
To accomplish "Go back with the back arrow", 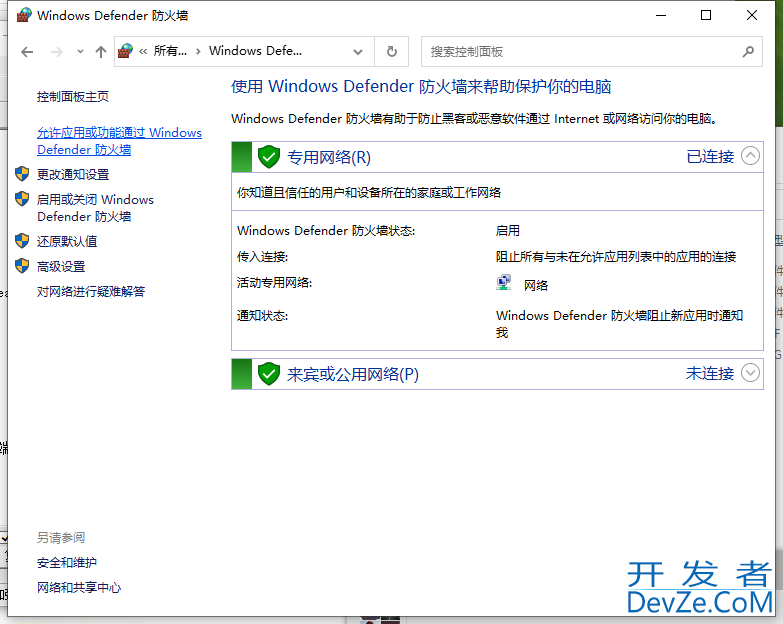I will point(27,51).
